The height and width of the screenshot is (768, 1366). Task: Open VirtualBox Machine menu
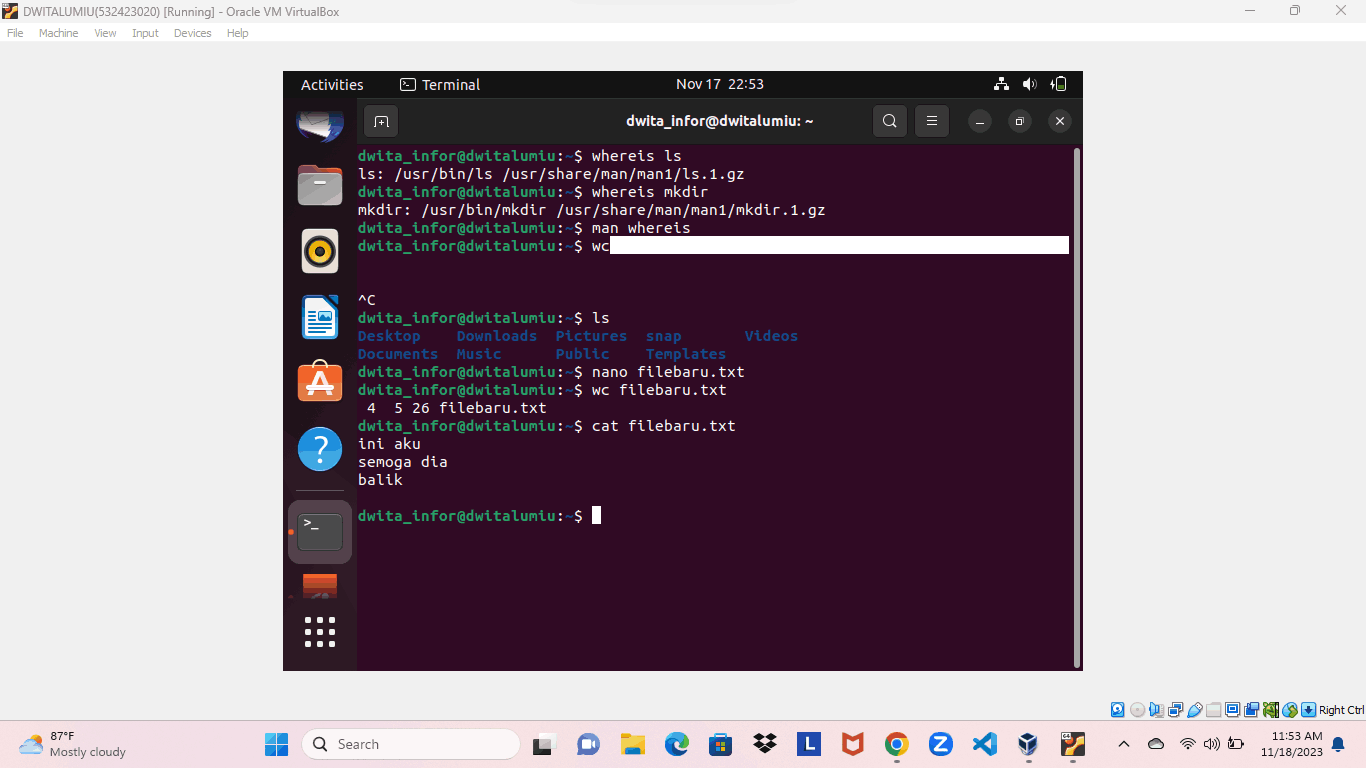(58, 33)
